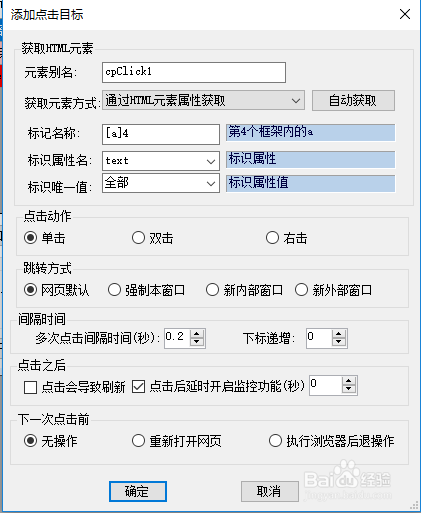This screenshot has height=513, width=421.
Task: Uncheck 点击后延时开启监控功能 checkbox
Action: pyautogui.click(x=138, y=387)
